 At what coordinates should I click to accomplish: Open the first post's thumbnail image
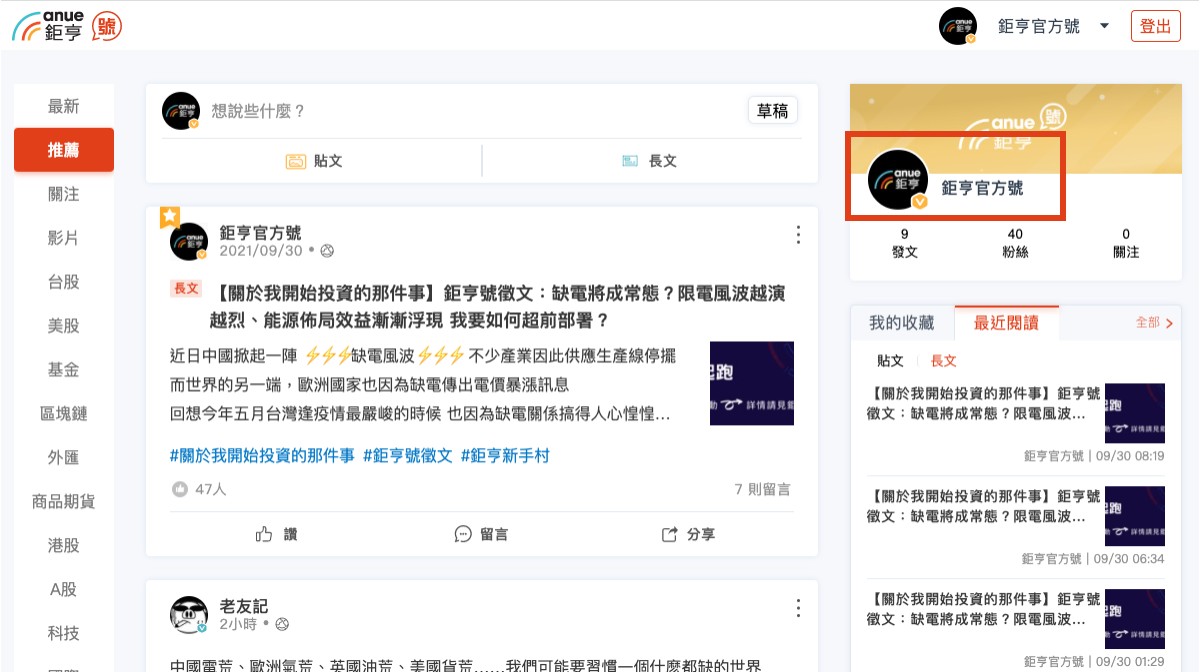coord(751,383)
